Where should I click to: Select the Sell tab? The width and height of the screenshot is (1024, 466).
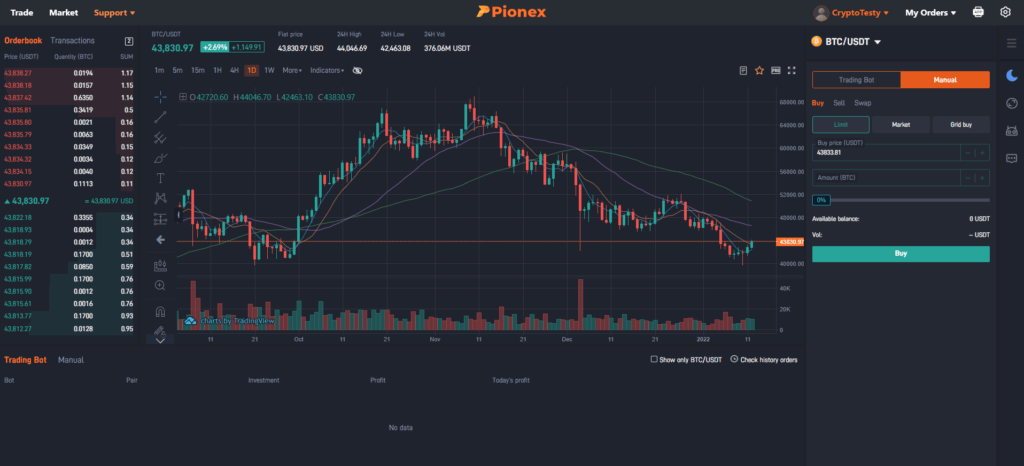839,103
